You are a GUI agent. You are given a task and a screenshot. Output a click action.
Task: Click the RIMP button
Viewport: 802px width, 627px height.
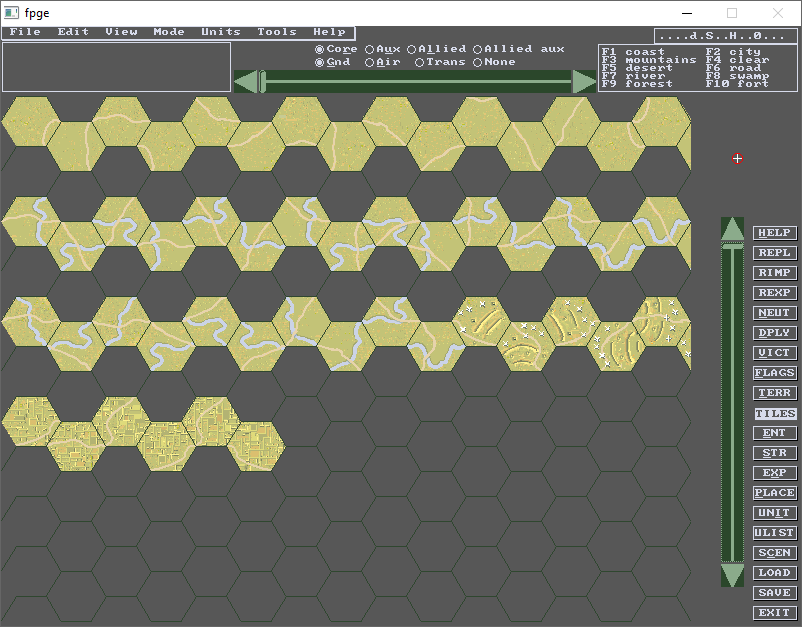[x=774, y=273]
